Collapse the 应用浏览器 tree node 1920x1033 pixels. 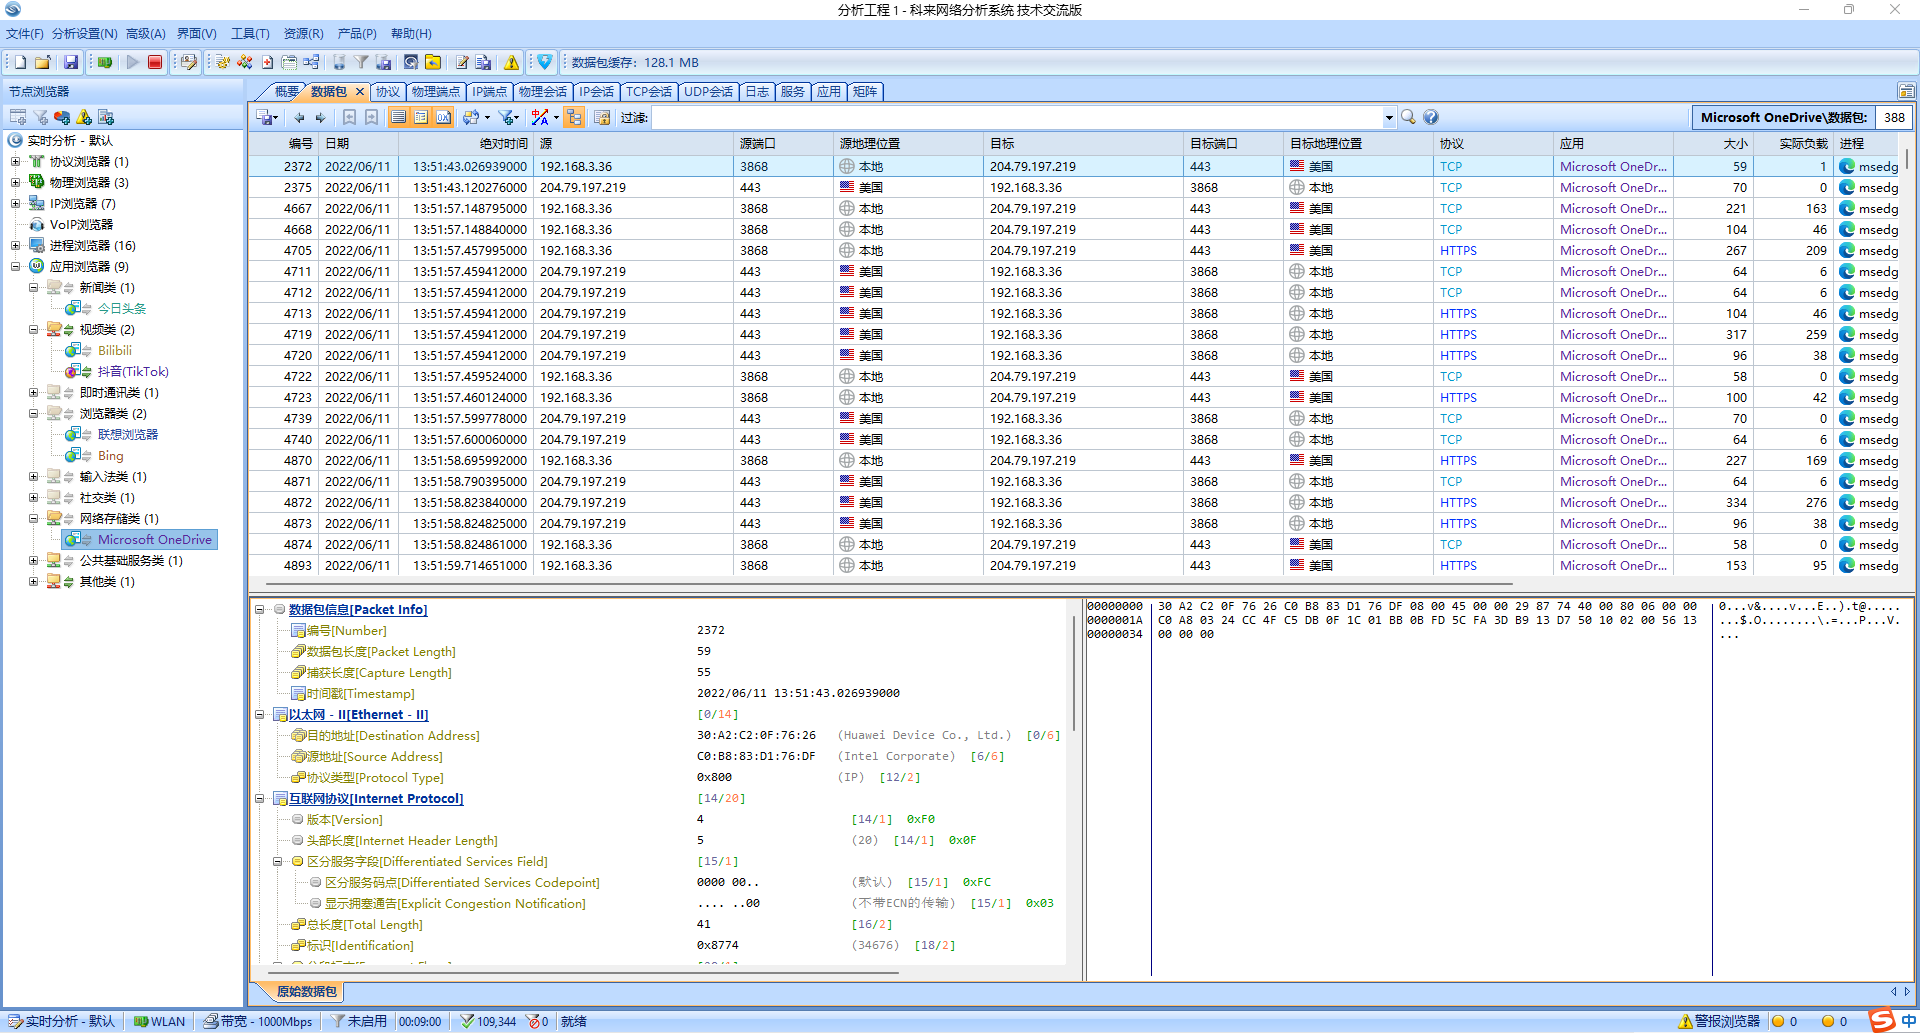click(x=15, y=266)
